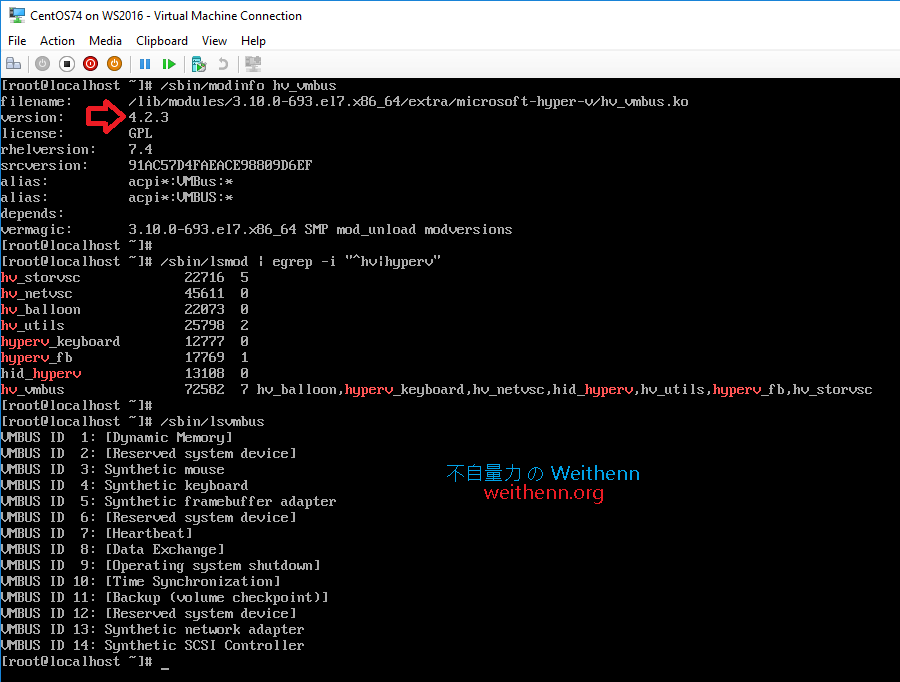This screenshot has width=900, height=682.
Task: Open the Action menu
Action: [x=57, y=41]
